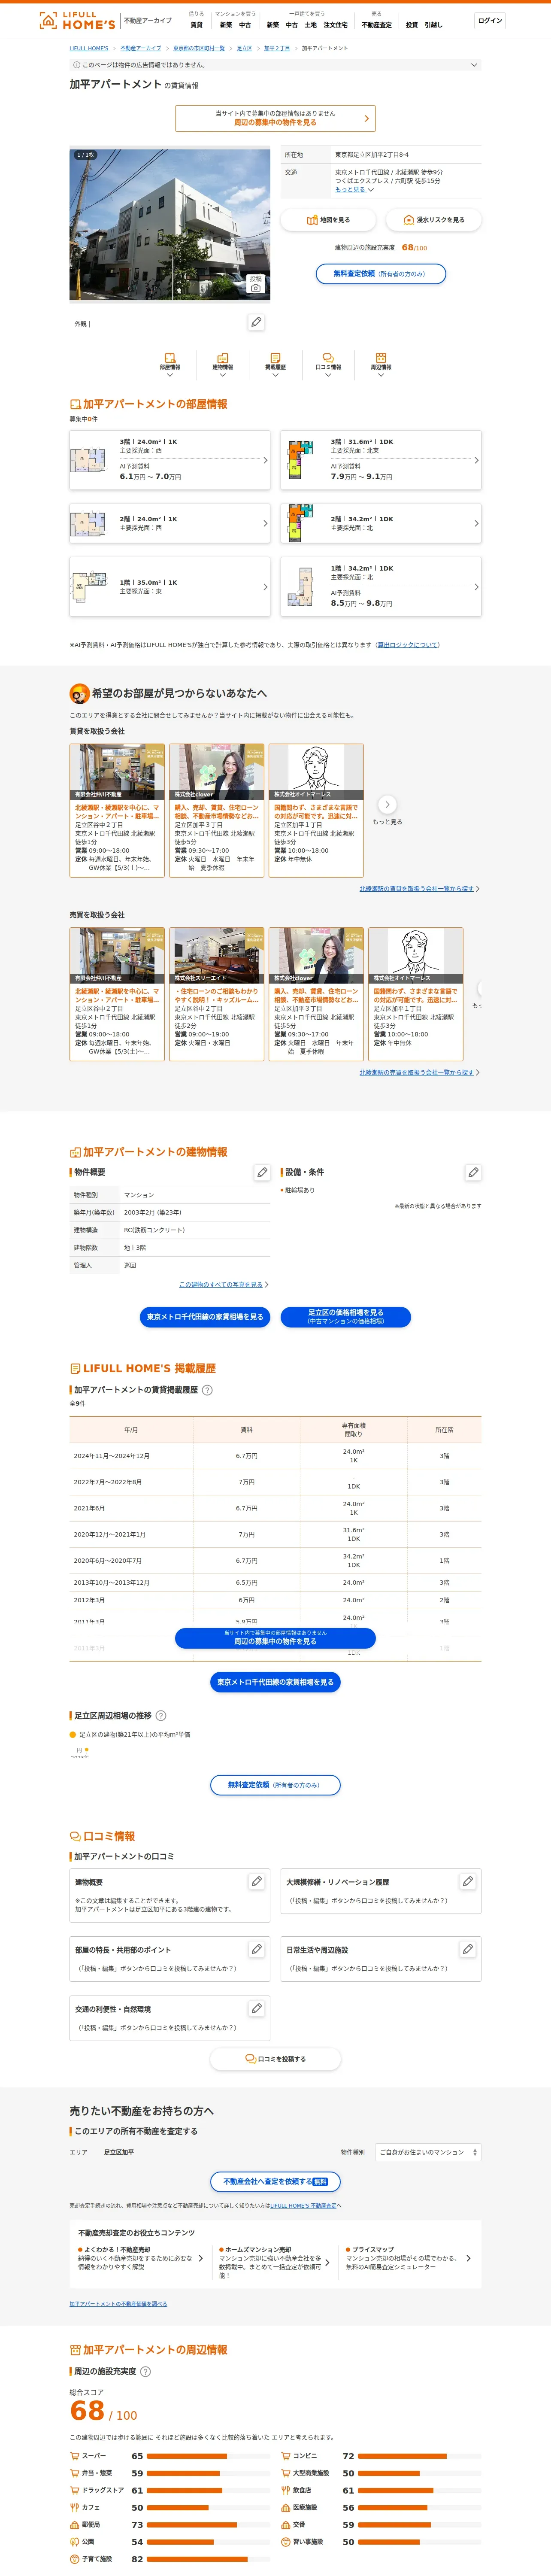This screenshot has width=551, height=2576.
Task: Edit 交通の利便性・自然環境 pencil icon
Action: pyautogui.click(x=256, y=2008)
